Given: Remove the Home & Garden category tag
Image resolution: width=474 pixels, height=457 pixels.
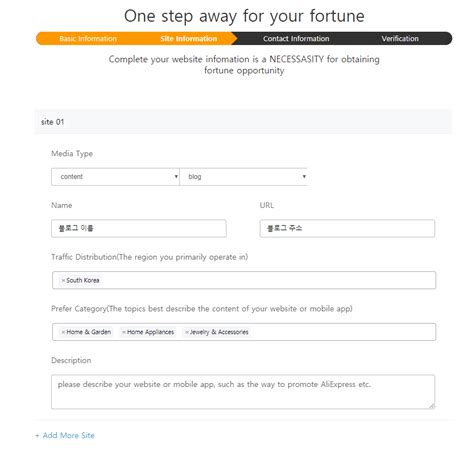Looking at the screenshot, I should pos(63,332).
